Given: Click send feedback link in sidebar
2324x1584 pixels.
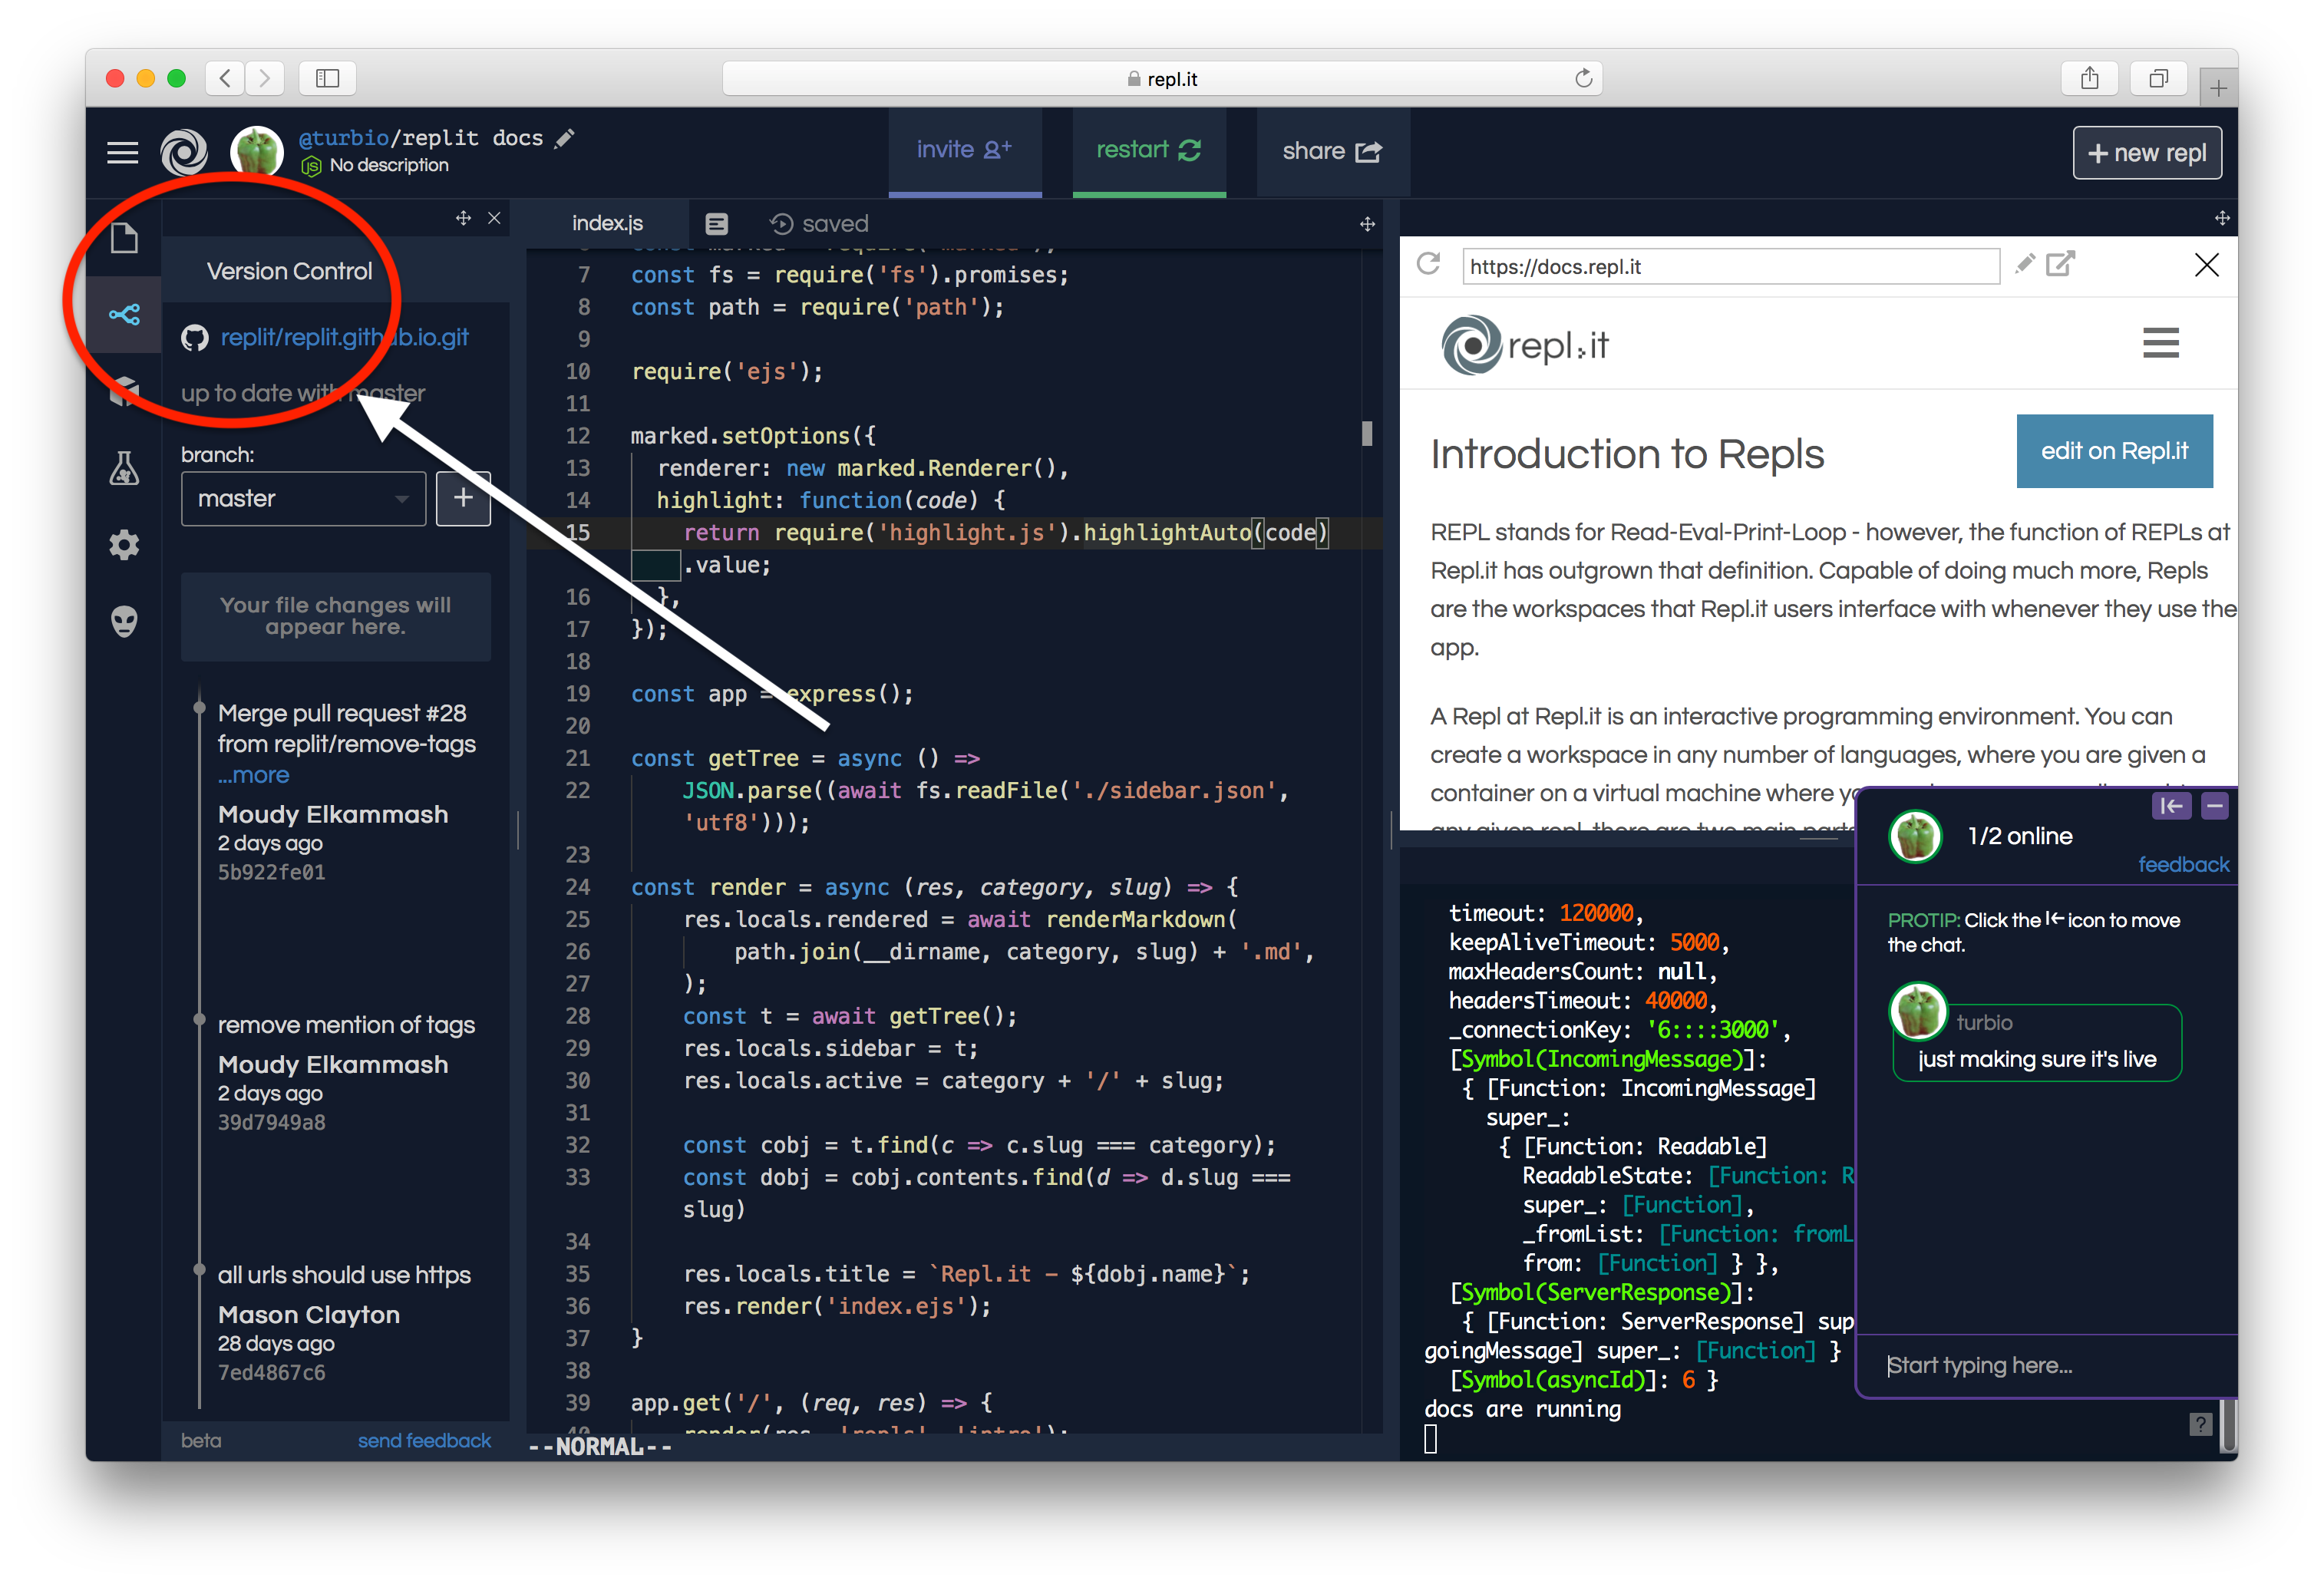Looking at the screenshot, I should point(424,1440).
